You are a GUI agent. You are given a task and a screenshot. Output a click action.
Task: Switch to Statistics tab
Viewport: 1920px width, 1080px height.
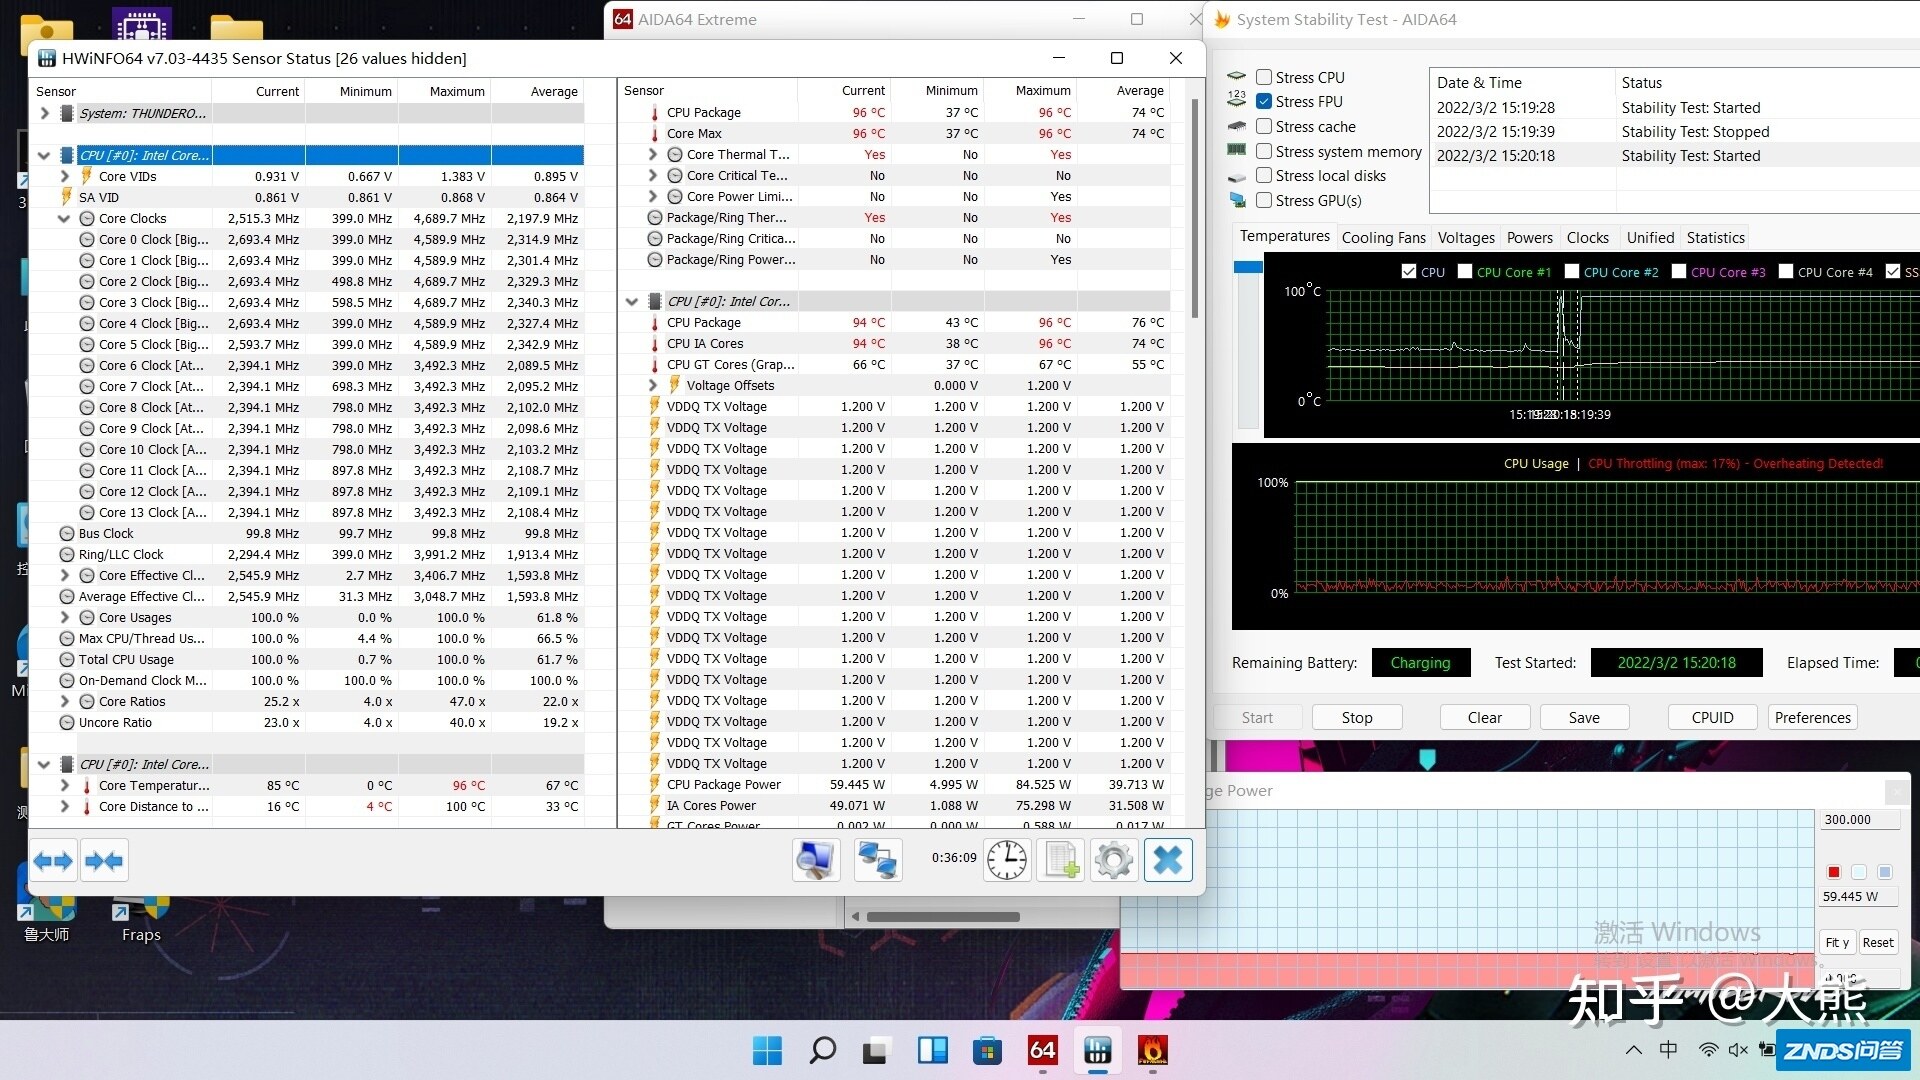1716,237
